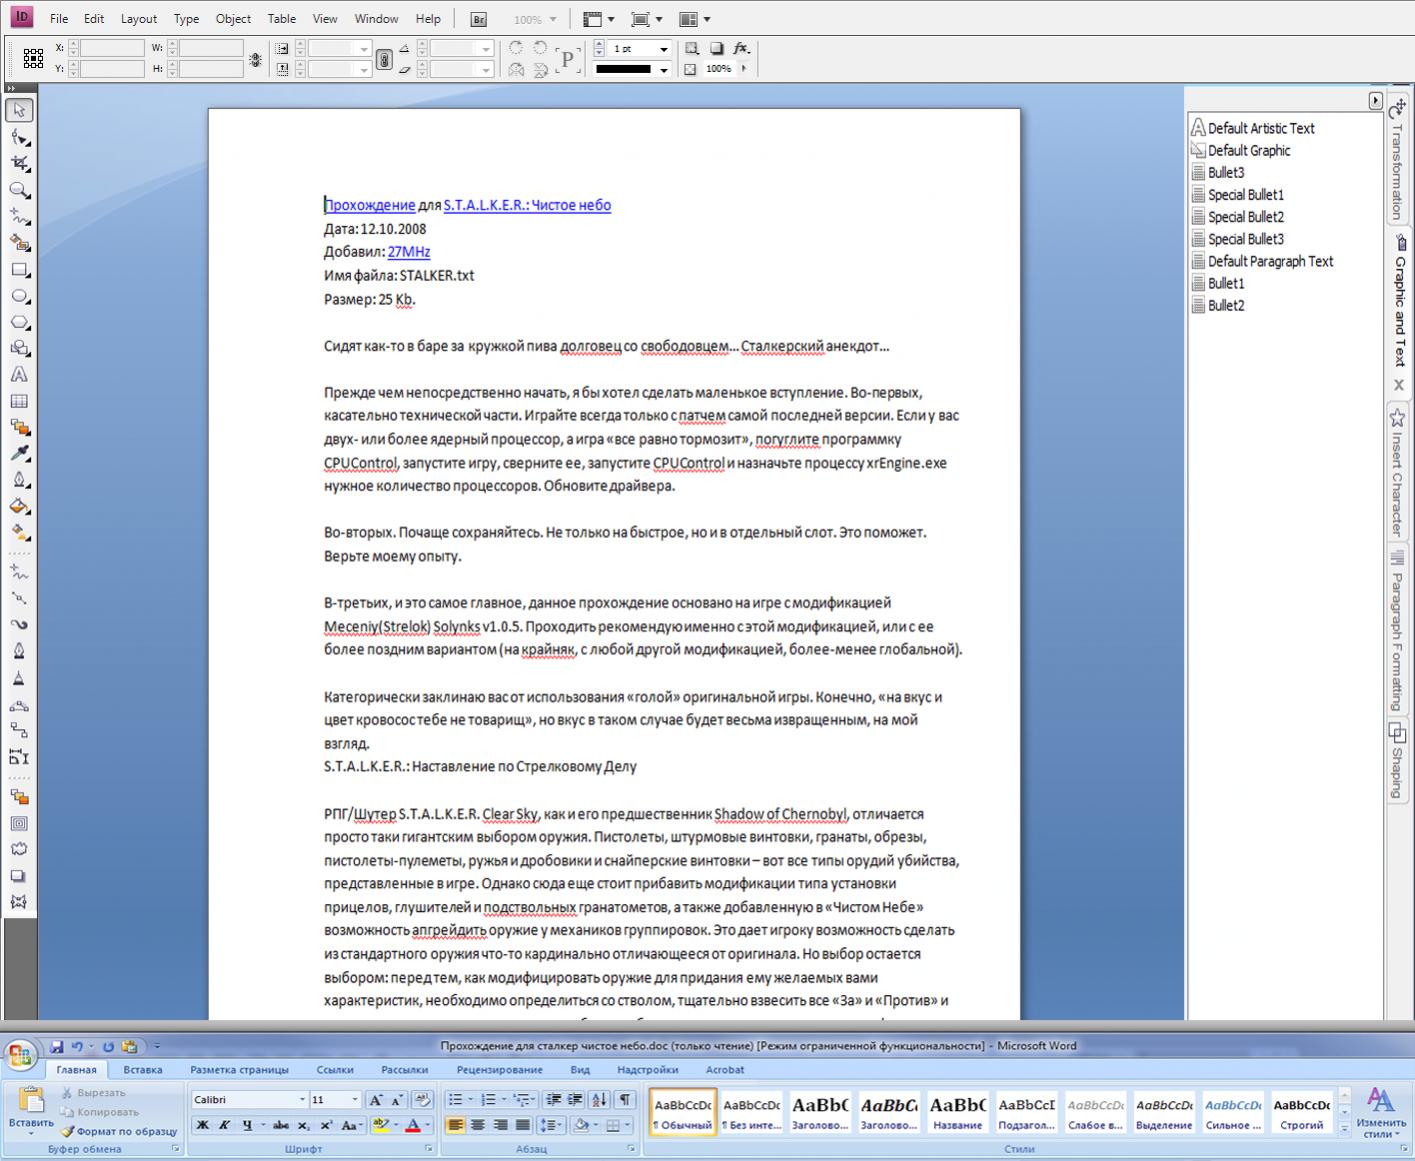Open the stroke style line dropdown

[x=663, y=70]
